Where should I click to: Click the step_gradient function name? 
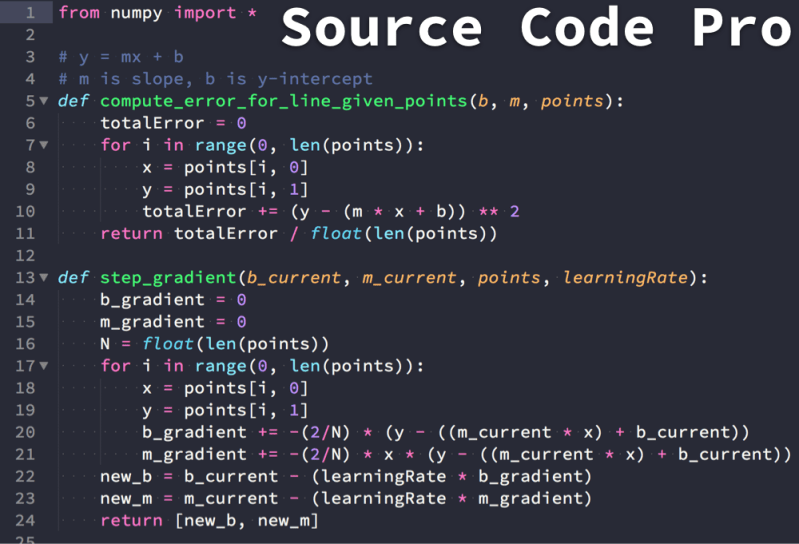pos(168,278)
